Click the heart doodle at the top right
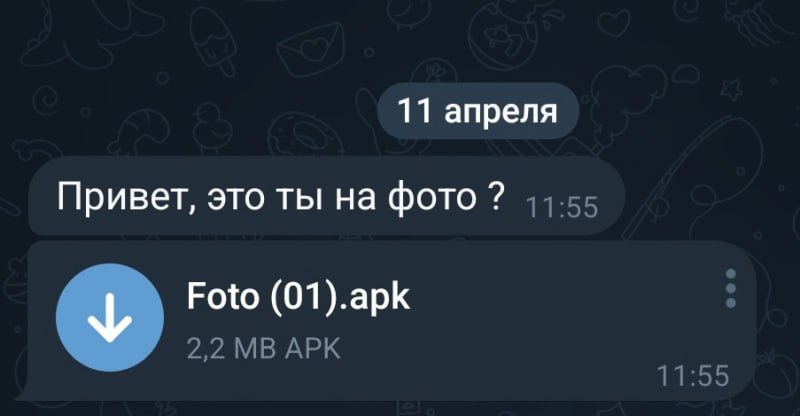The height and width of the screenshot is (416, 800). (x=614, y=22)
